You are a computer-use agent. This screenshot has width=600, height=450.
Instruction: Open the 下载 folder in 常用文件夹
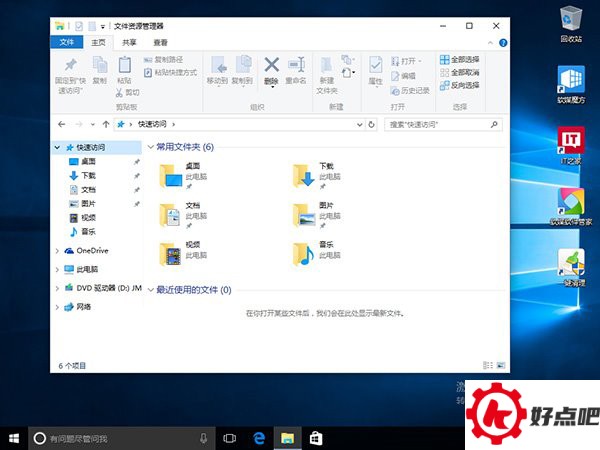(303, 176)
